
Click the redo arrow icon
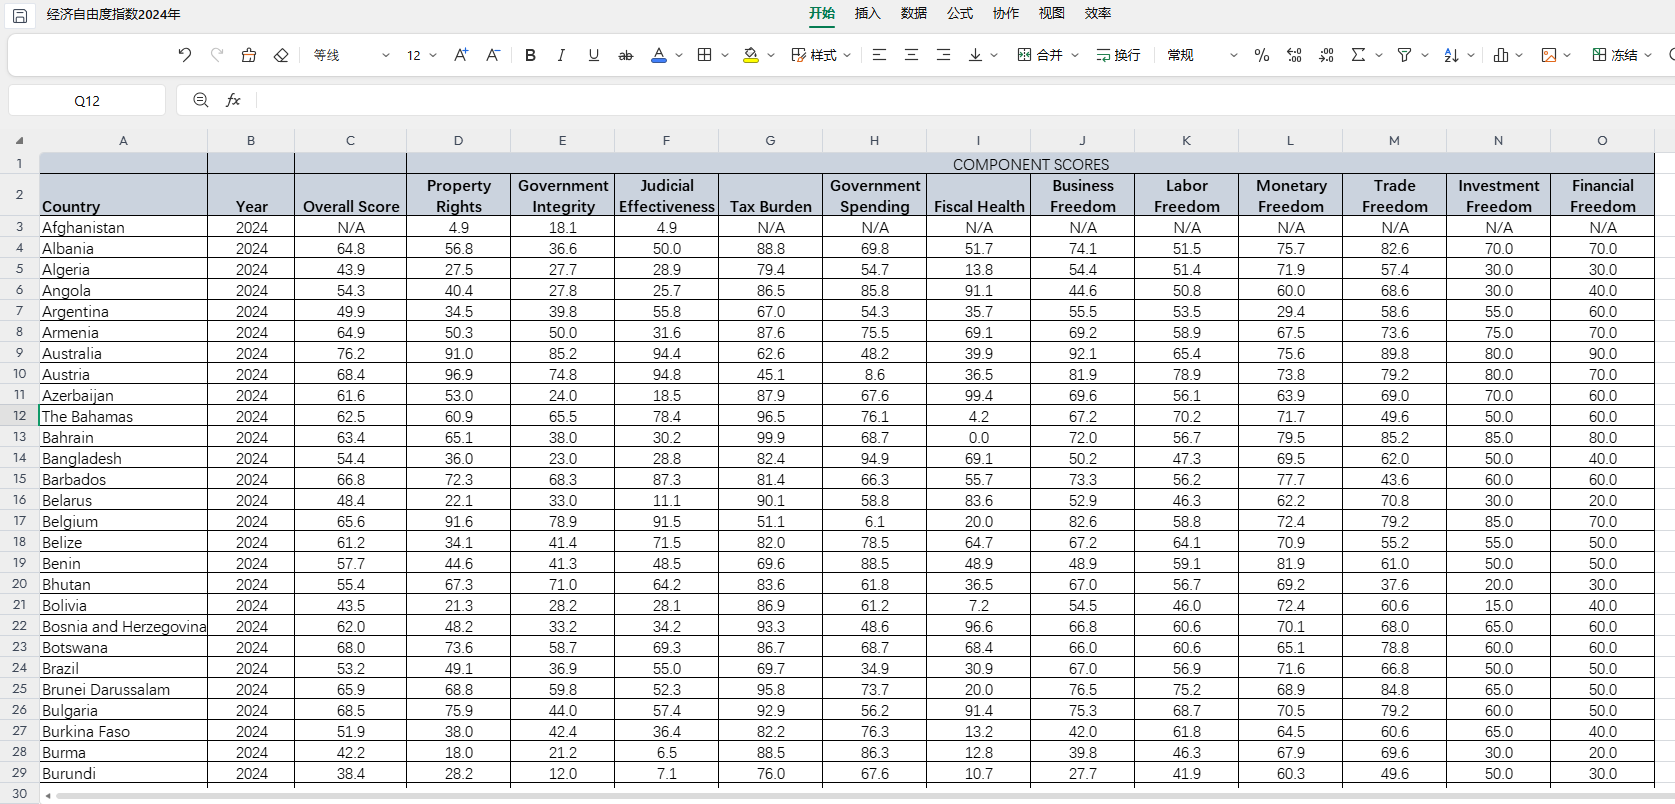[x=217, y=55]
